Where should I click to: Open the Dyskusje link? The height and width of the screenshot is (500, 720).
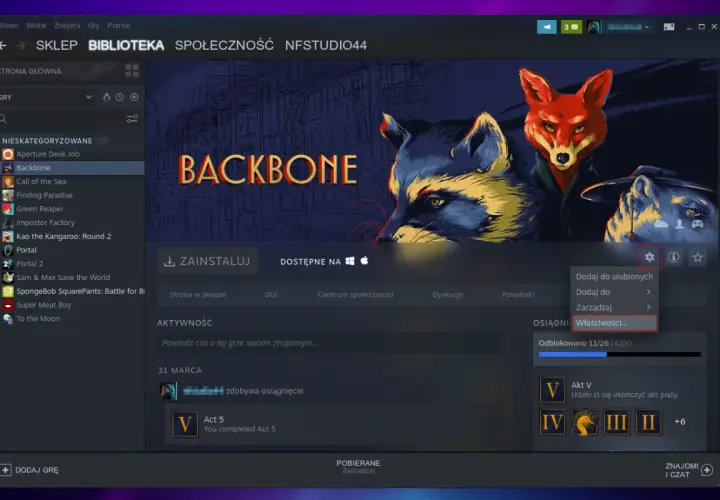point(448,295)
